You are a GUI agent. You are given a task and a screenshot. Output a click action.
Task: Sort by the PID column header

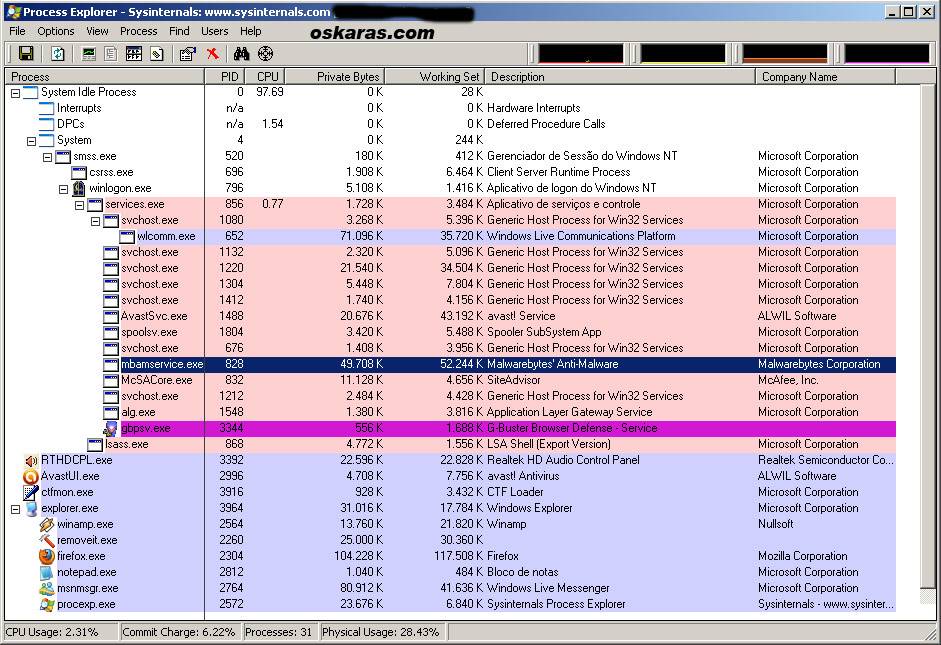226,77
